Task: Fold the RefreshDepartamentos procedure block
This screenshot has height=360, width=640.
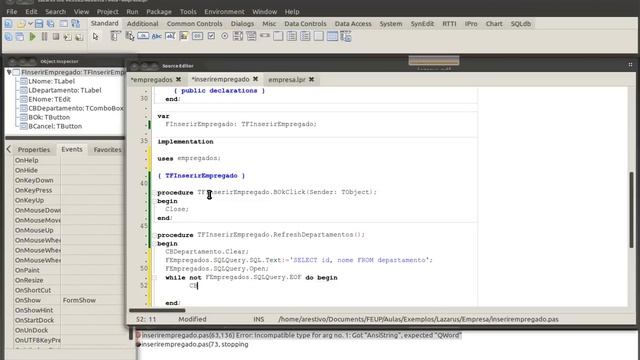Action: (154, 235)
